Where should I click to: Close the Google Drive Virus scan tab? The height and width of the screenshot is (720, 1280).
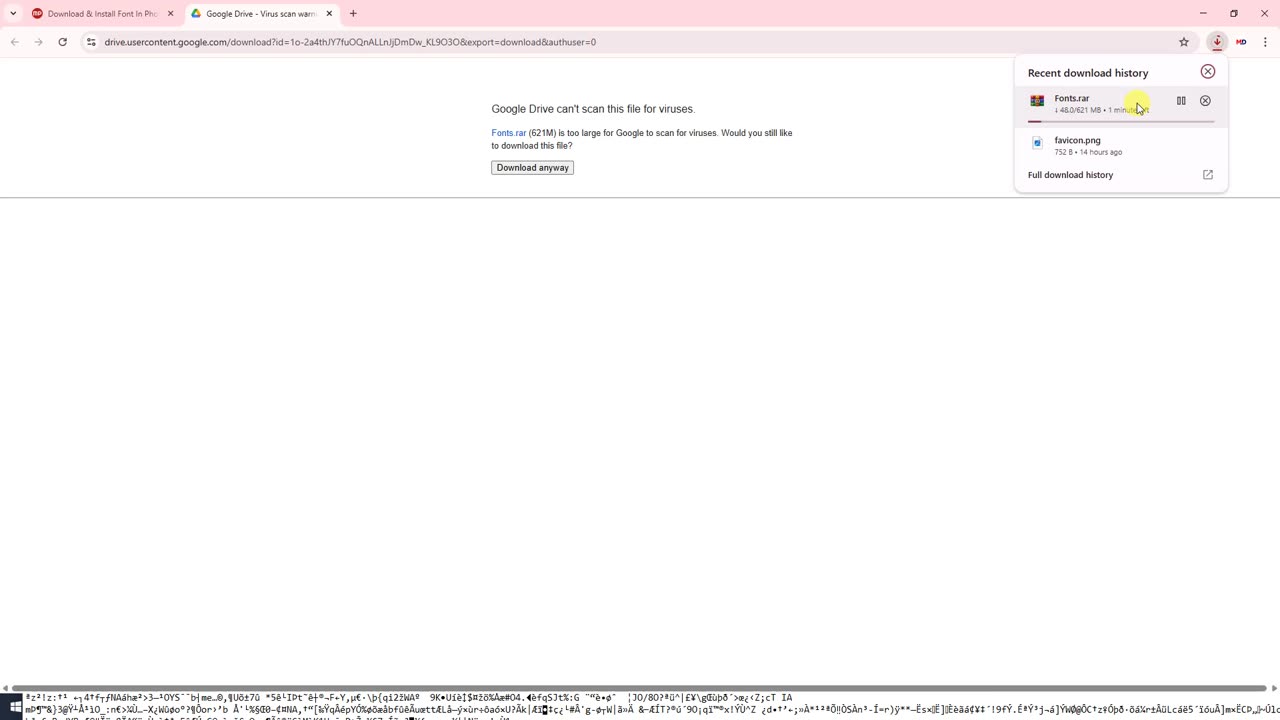click(329, 14)
